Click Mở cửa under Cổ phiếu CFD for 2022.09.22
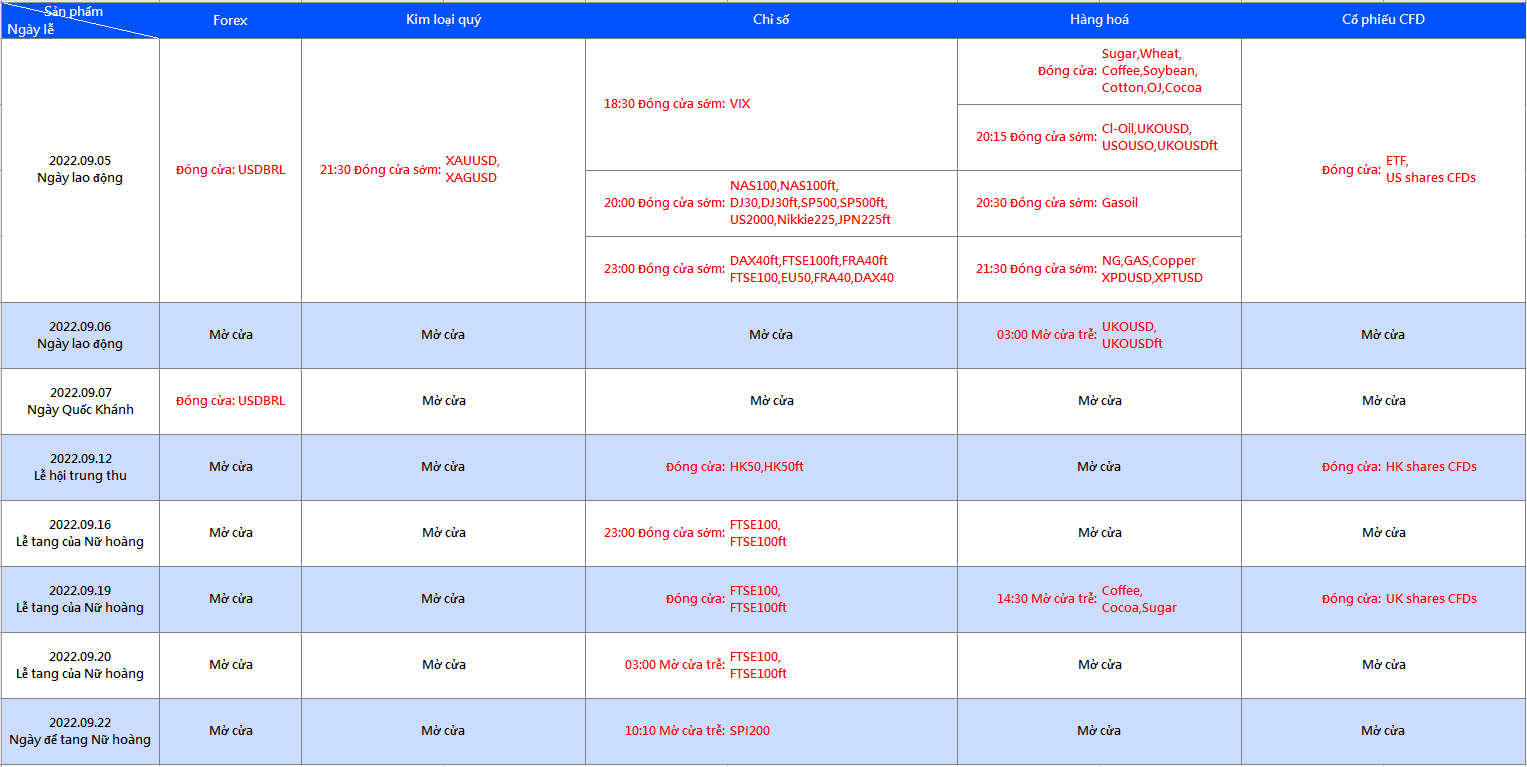This screenshot has height=767, width=1527. coord(1383,731)
